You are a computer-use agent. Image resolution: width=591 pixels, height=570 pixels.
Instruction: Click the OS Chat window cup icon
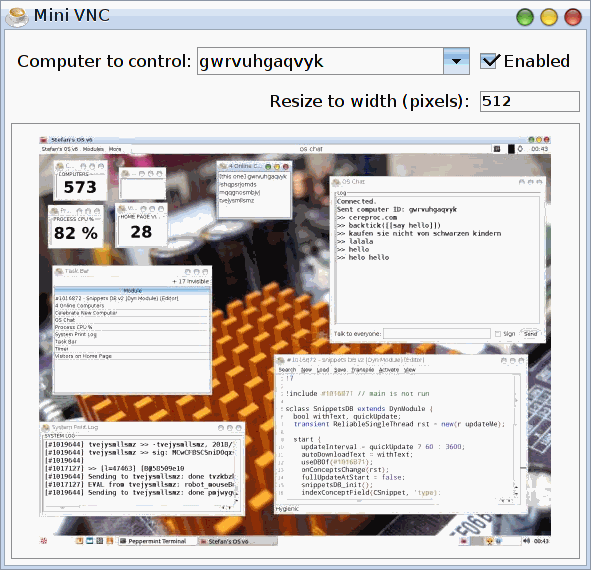(x=335, y=182)
